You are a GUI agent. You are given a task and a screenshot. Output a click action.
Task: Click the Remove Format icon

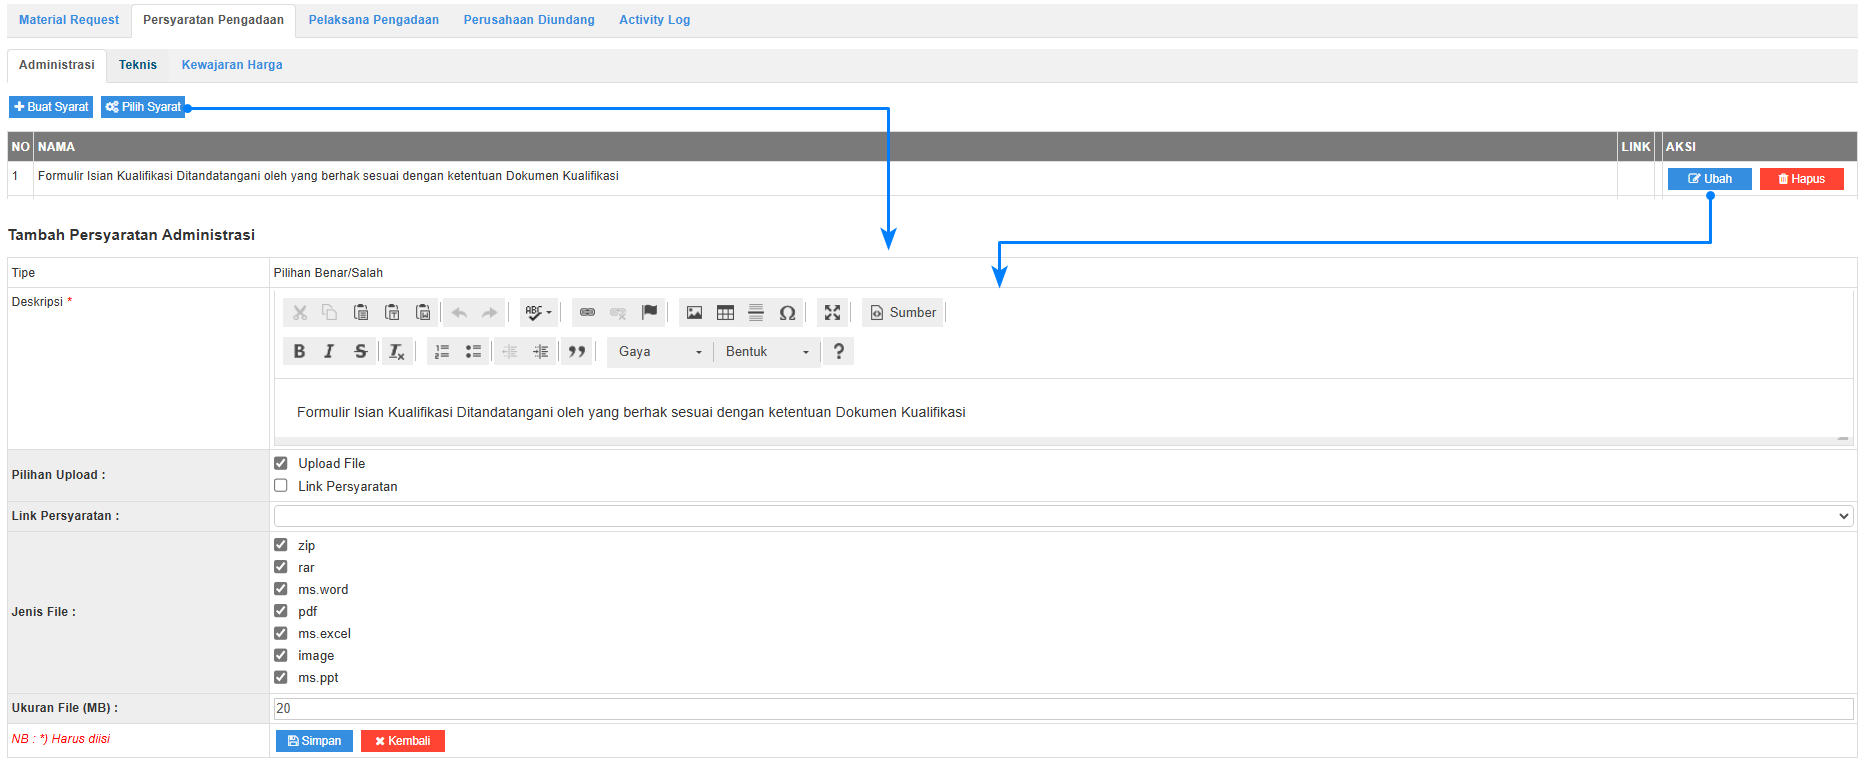(397, 352)
